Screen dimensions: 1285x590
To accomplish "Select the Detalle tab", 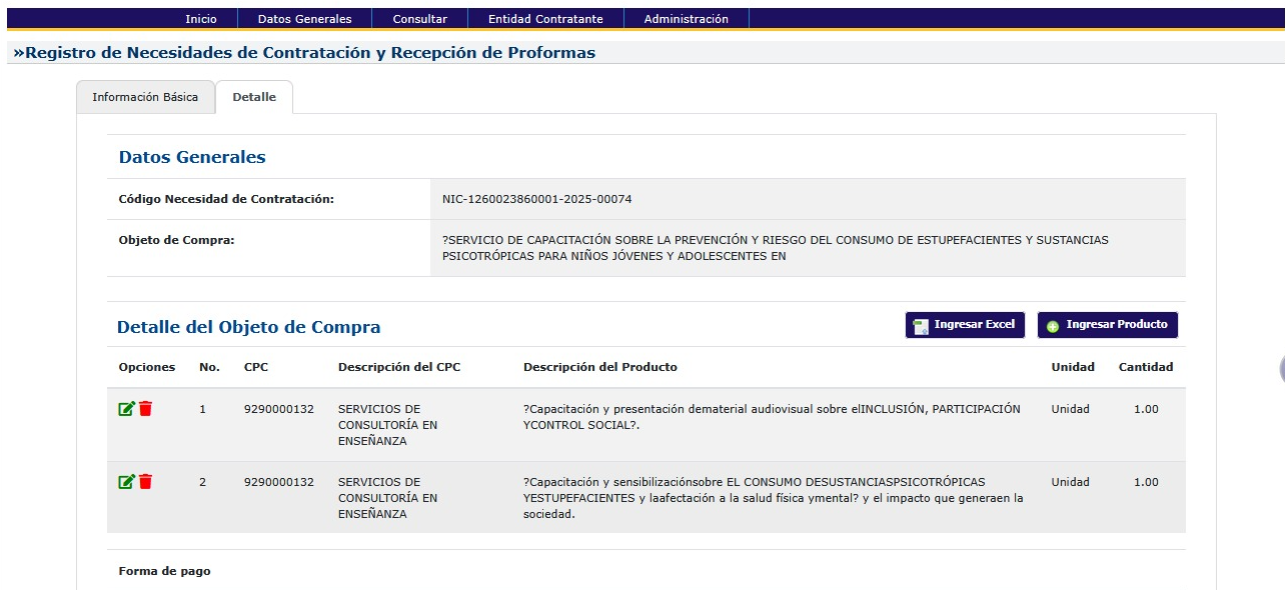I will [254, 97].
